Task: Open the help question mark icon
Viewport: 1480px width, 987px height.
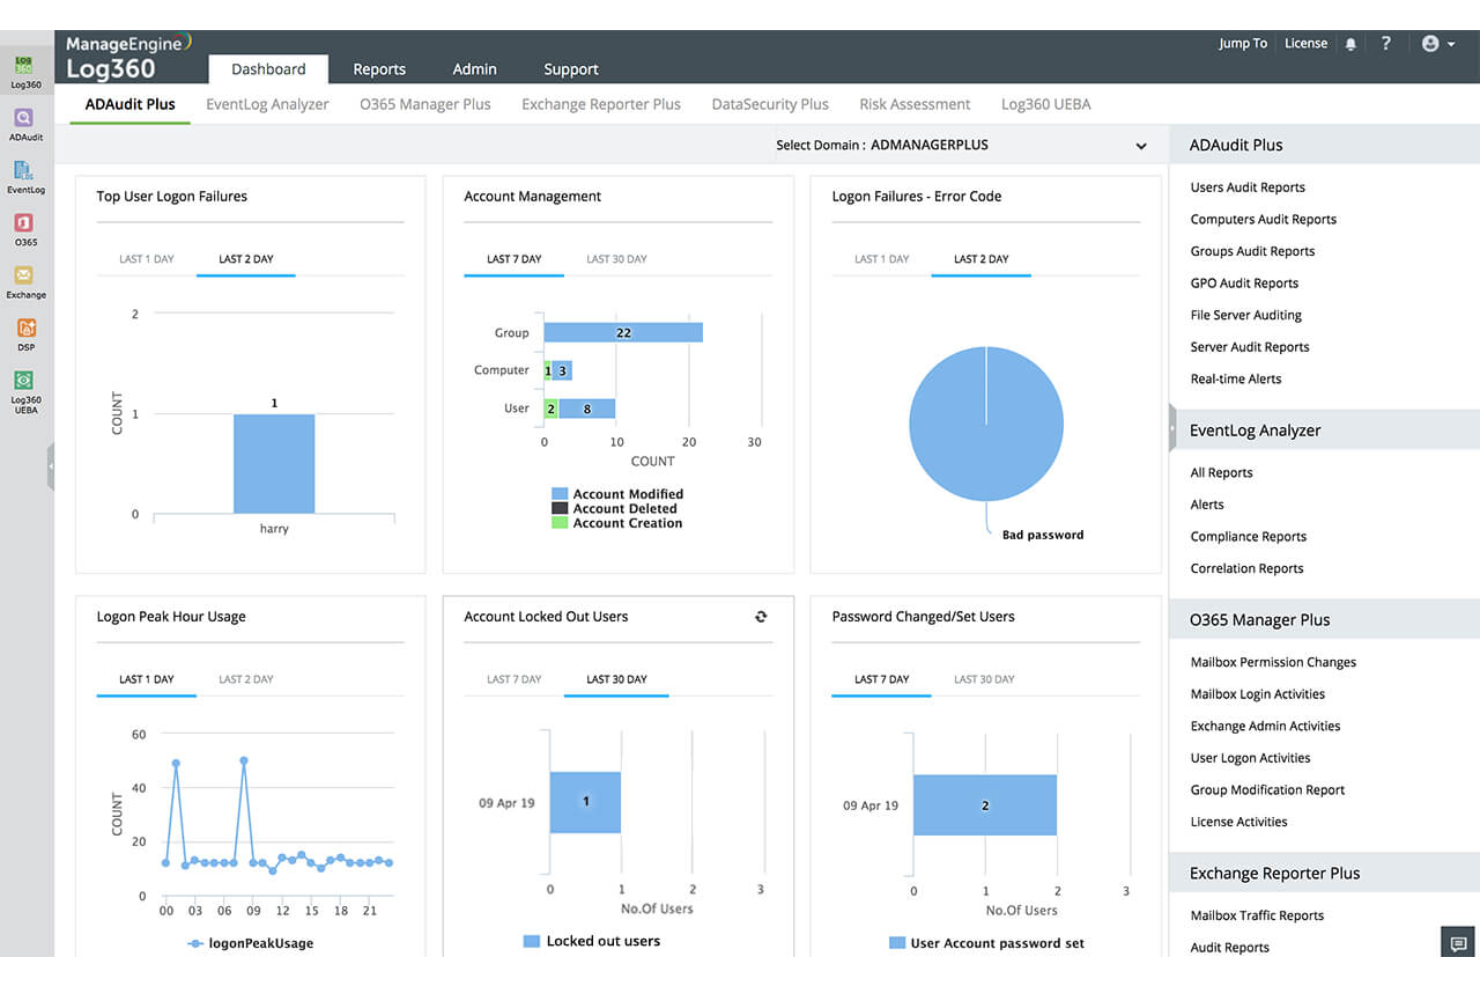Action: [1386, 43]
